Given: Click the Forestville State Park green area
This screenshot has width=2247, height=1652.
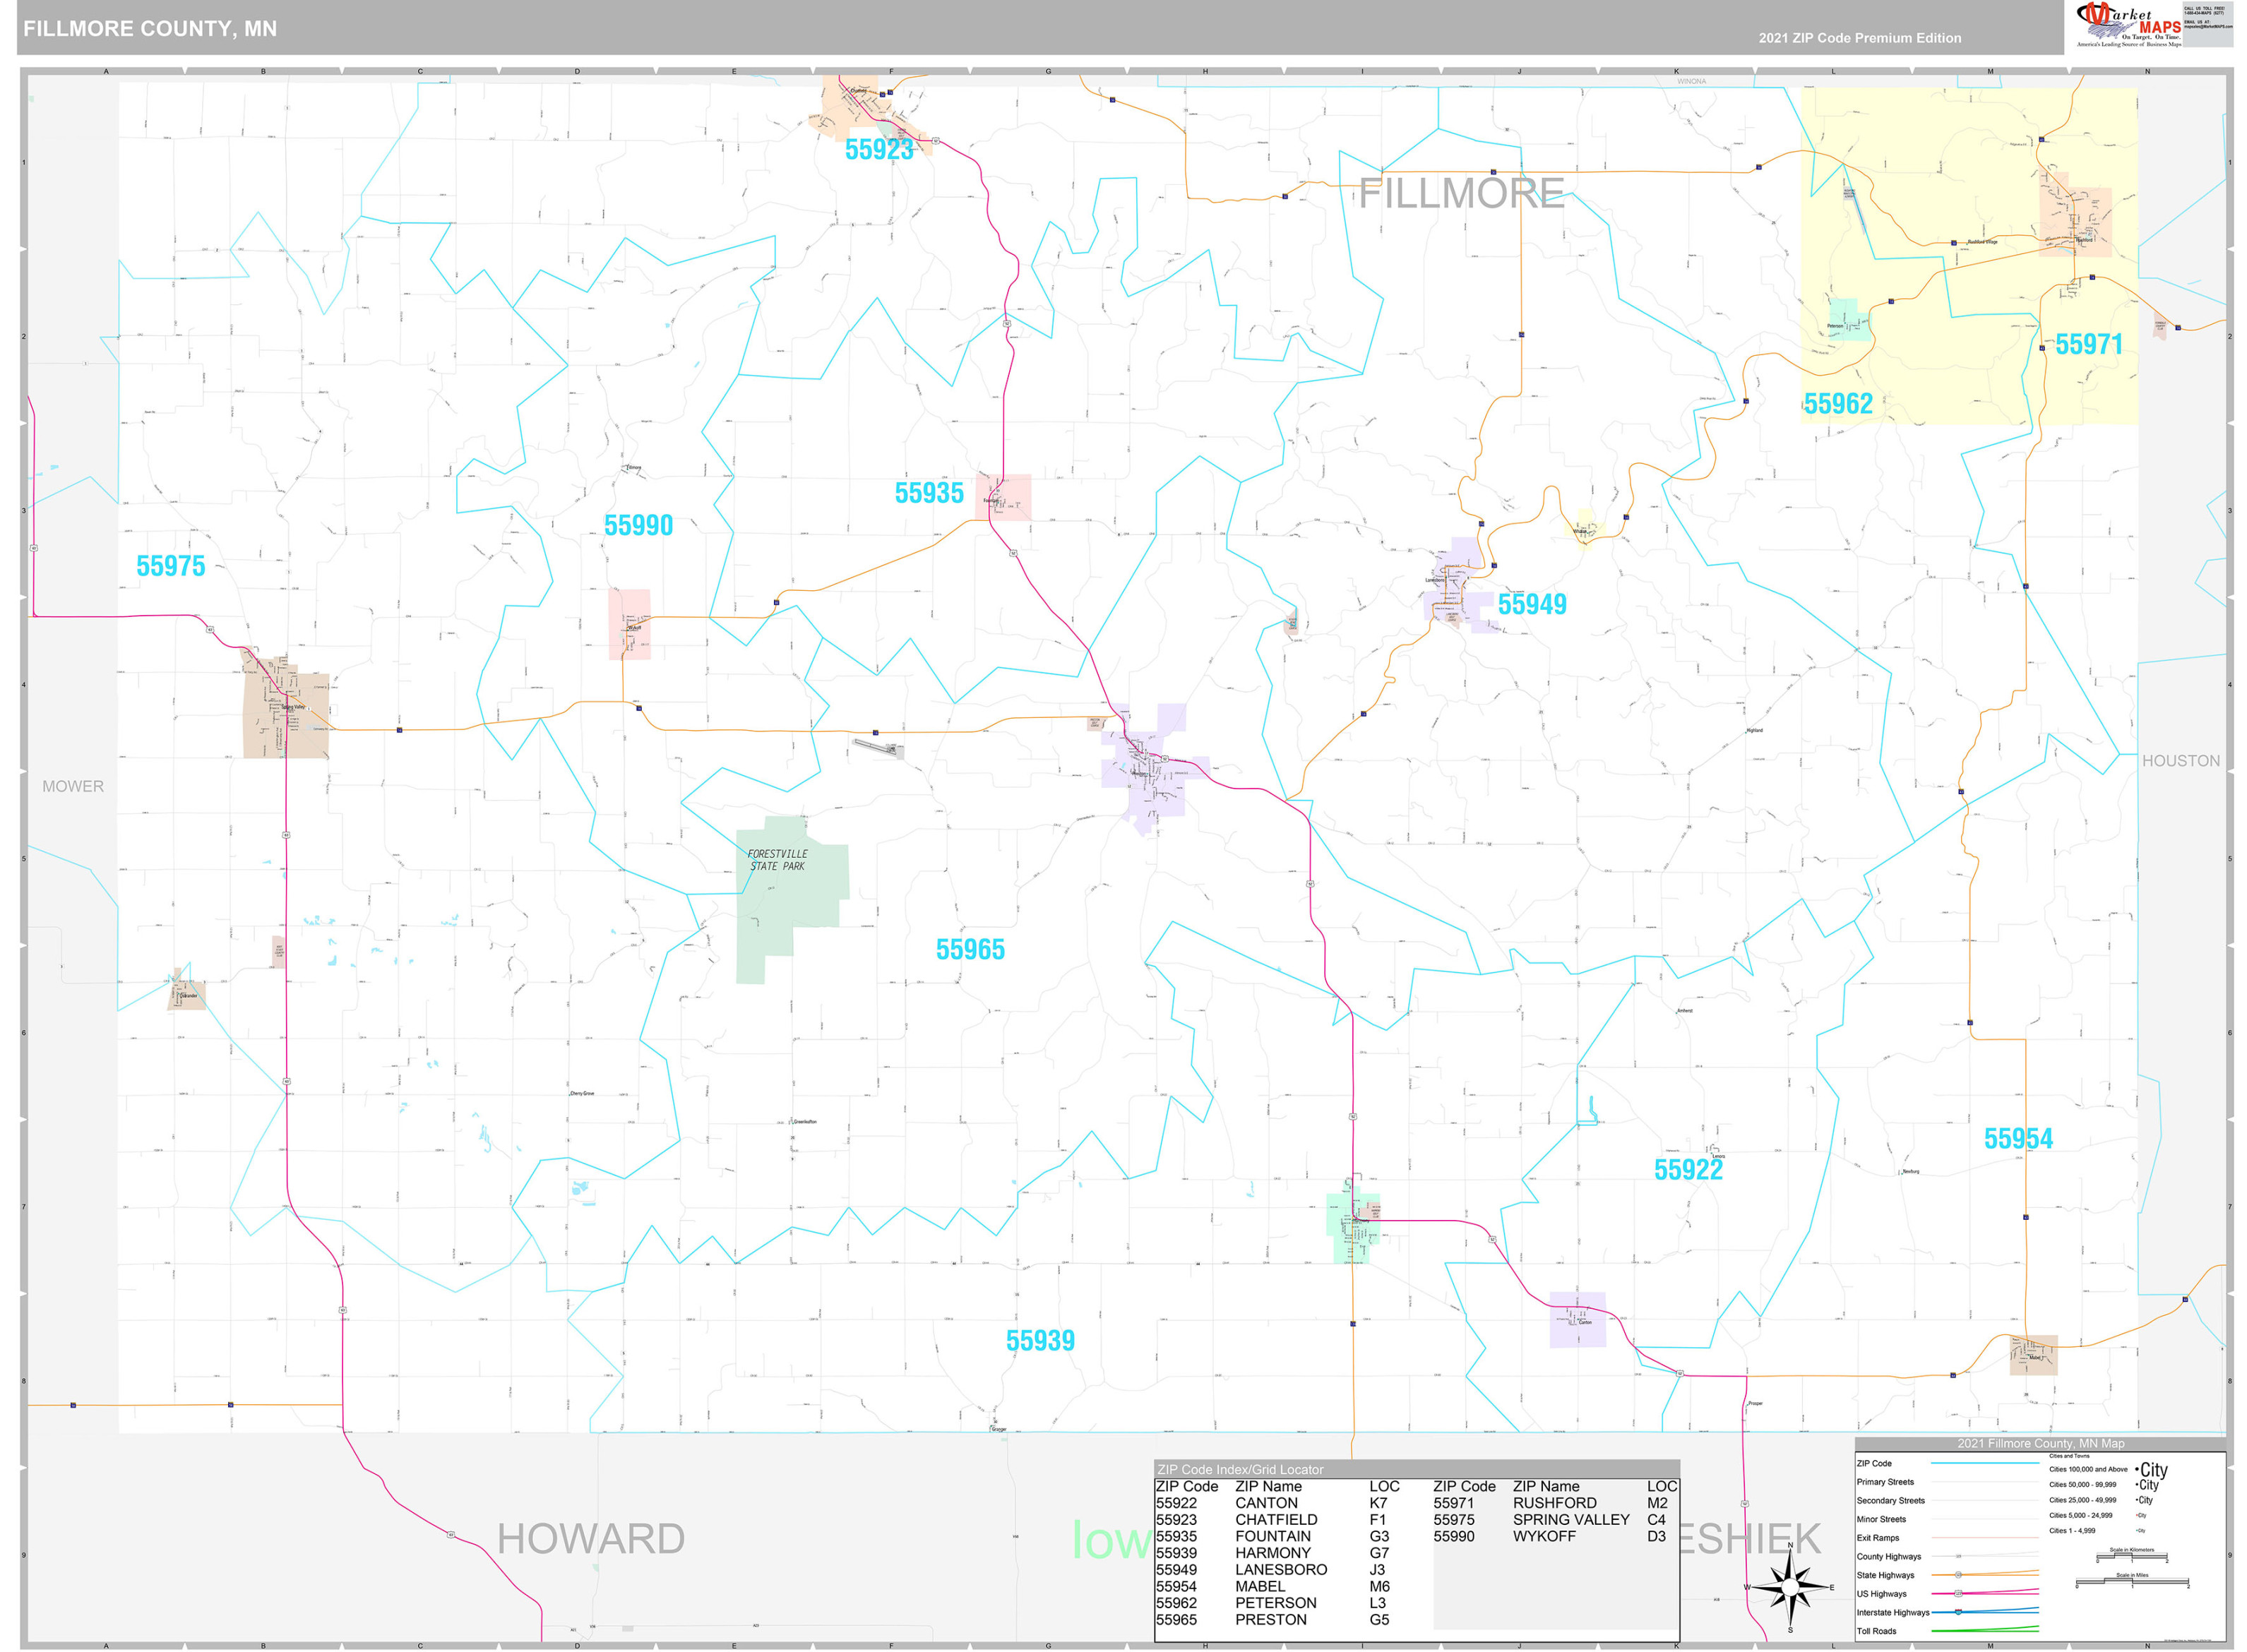Looking at the screenshot, I should (x=790, y=897).
